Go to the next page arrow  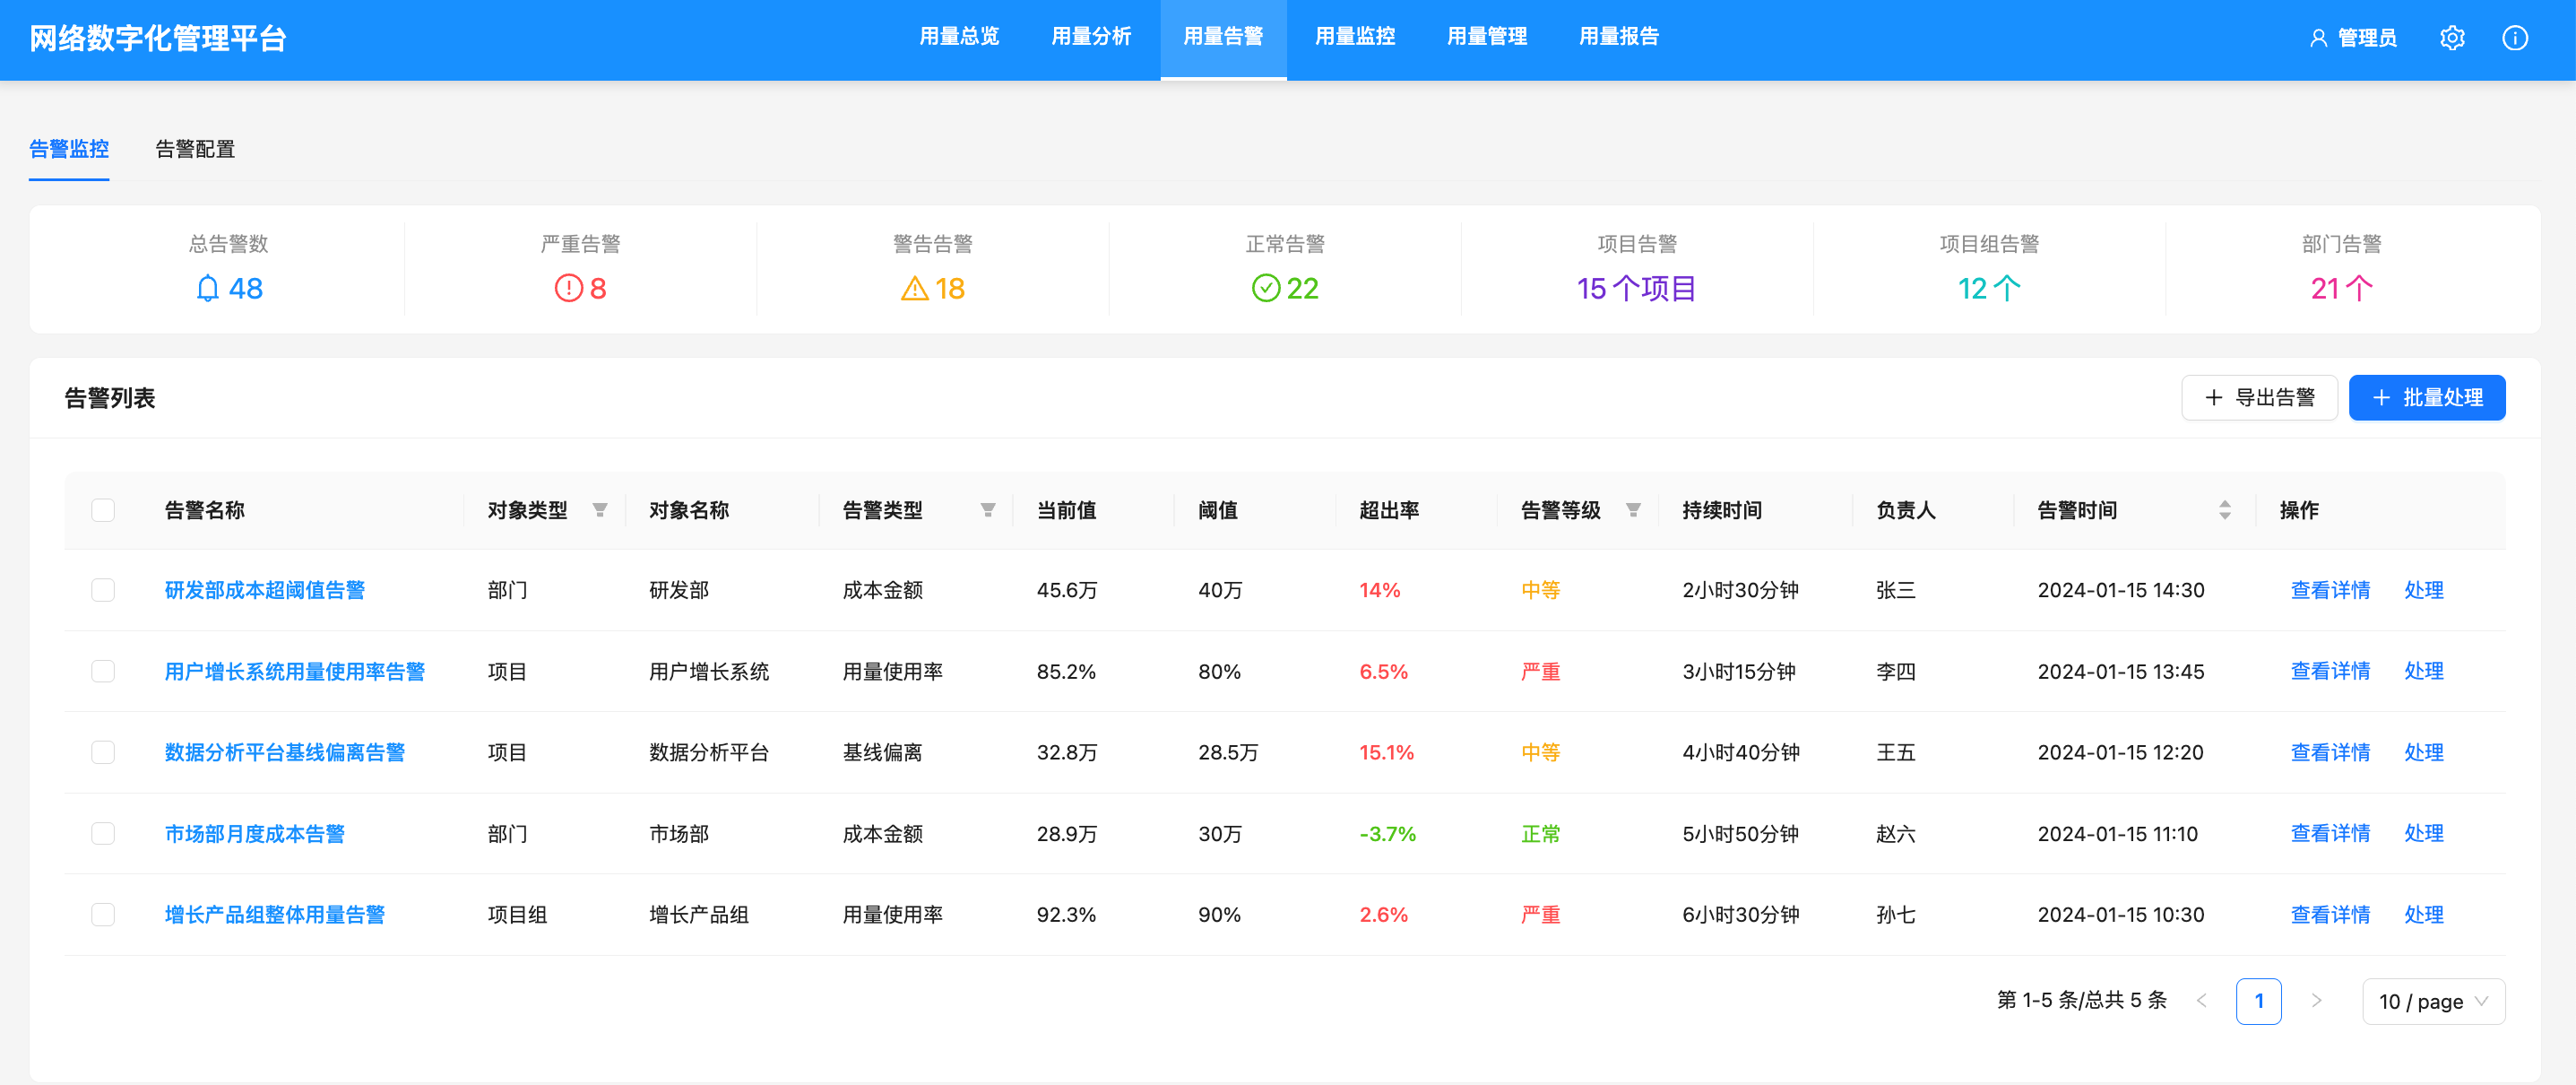click(x=2316, y=1001)
